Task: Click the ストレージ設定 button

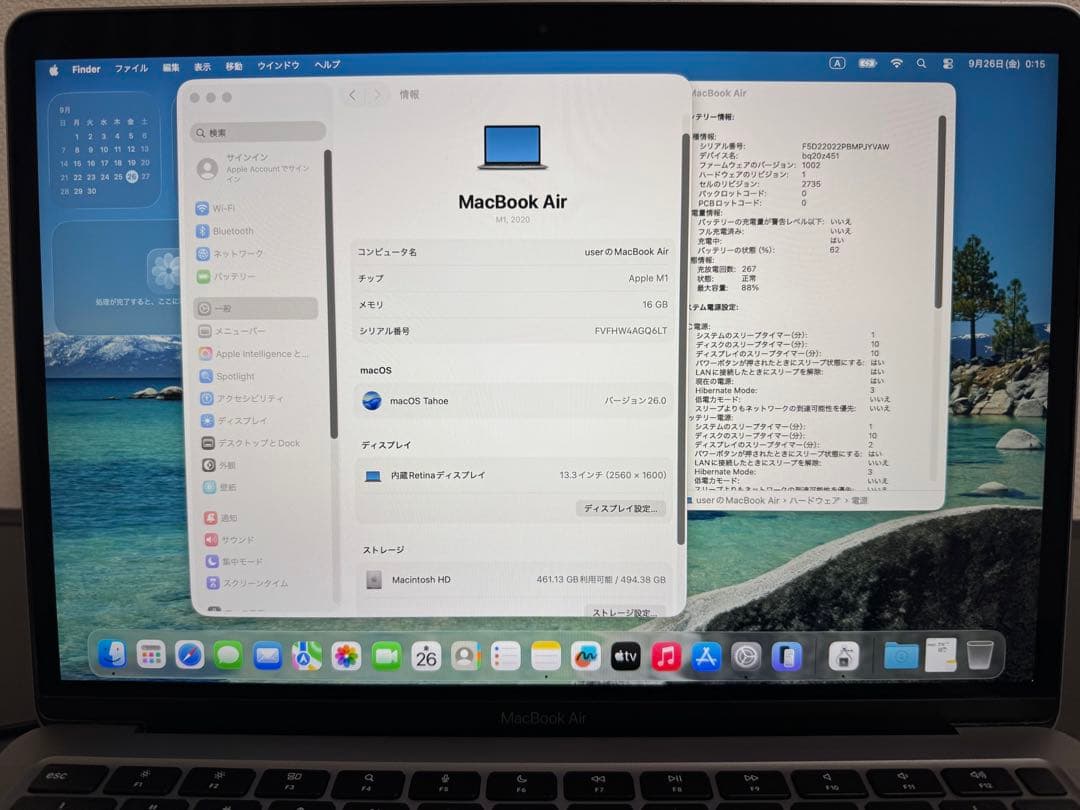Action: 622,611
